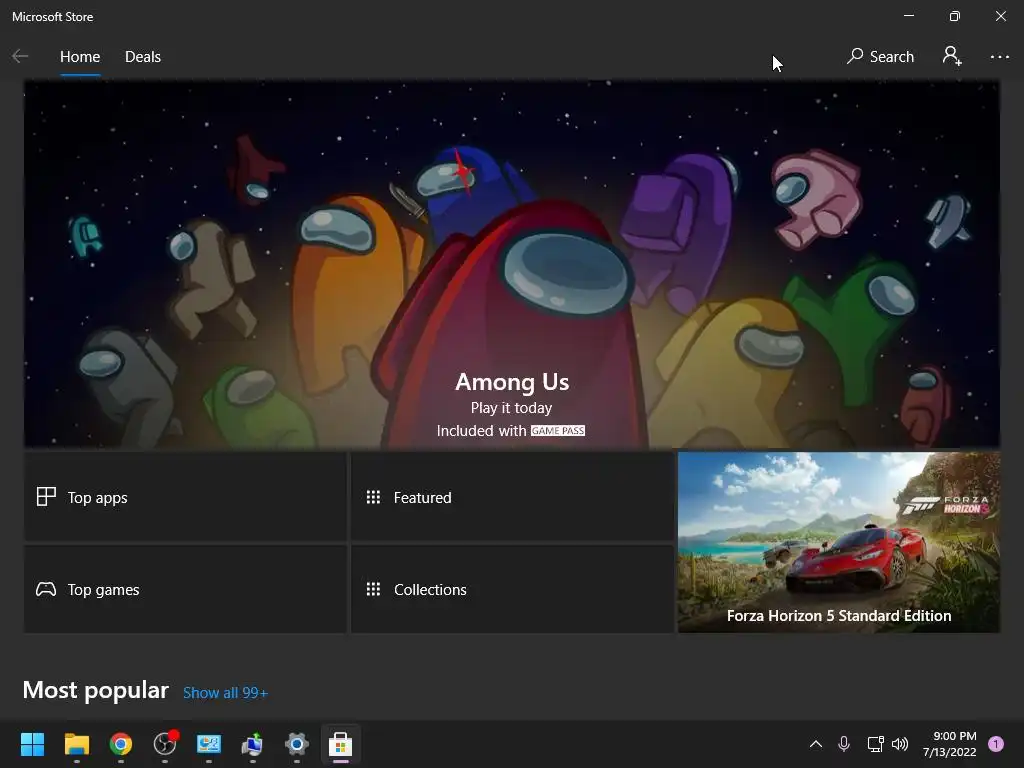The width and height of the screenshot is (1024, 768).
Task: Open Settings gear from the taskbar
Action: 296,744
